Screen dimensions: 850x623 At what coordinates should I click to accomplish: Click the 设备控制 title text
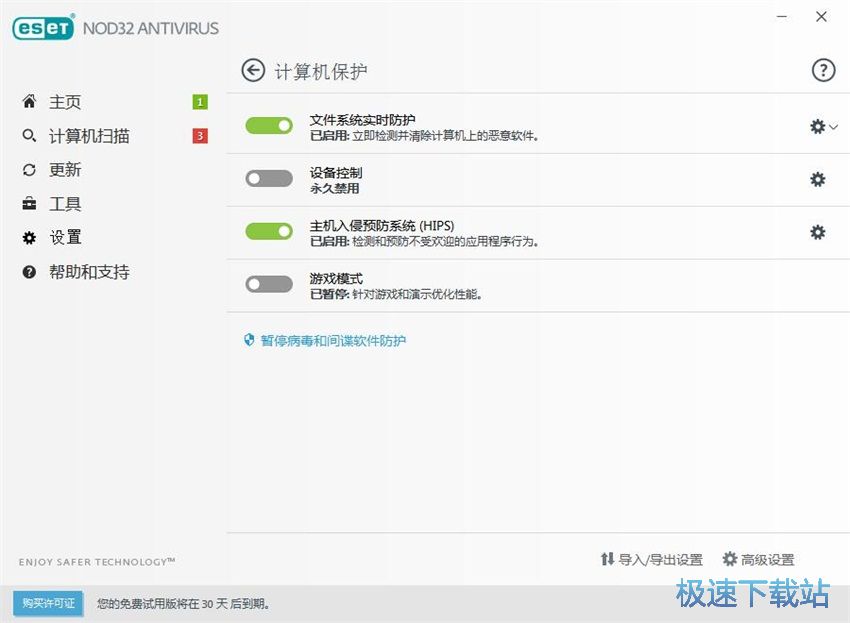click(x=336, y=173)
